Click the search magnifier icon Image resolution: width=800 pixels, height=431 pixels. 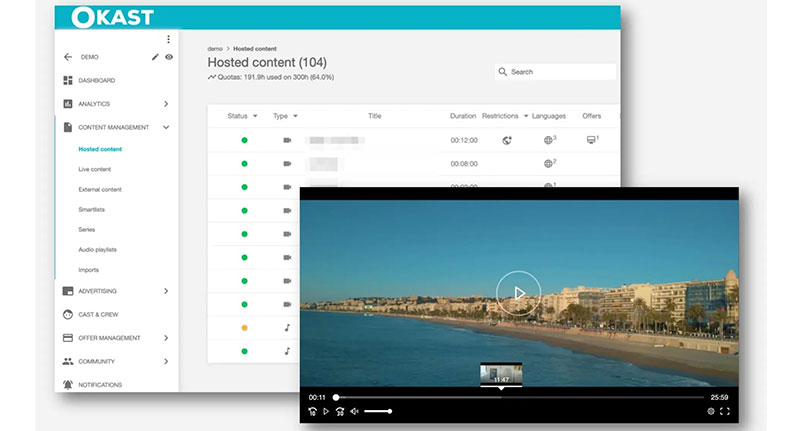click(503, 72)
